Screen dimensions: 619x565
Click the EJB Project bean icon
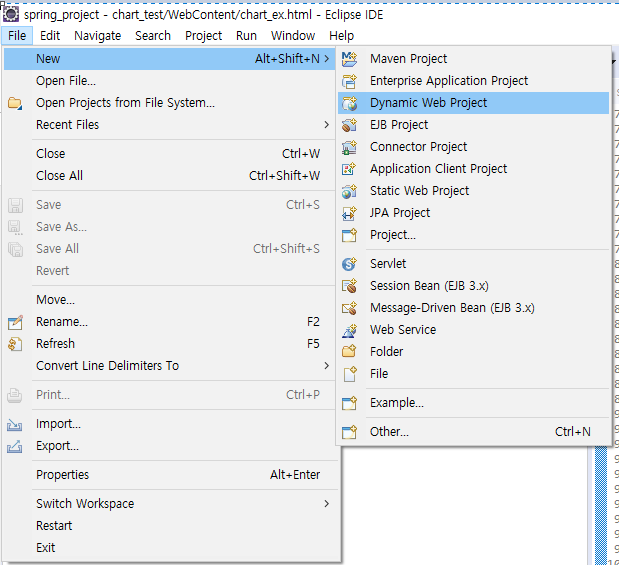349,125
